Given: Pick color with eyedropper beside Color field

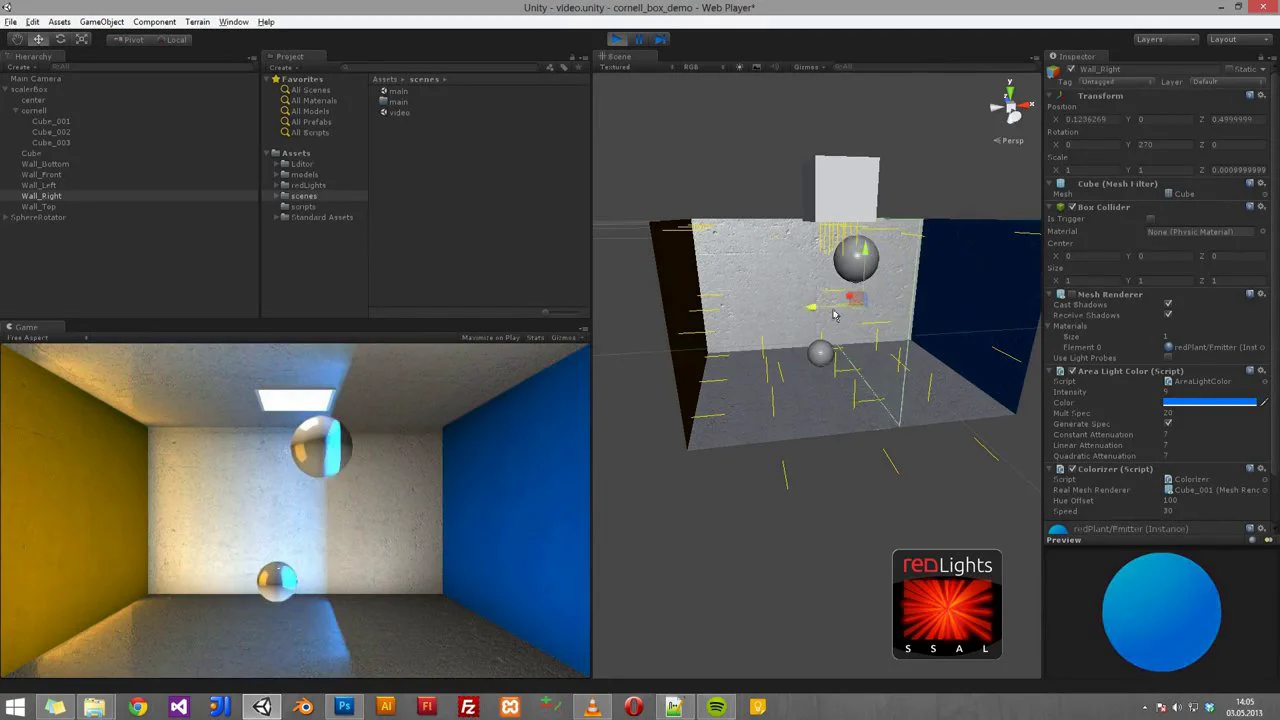Looking at the screenshot, I should [1264, 402].
